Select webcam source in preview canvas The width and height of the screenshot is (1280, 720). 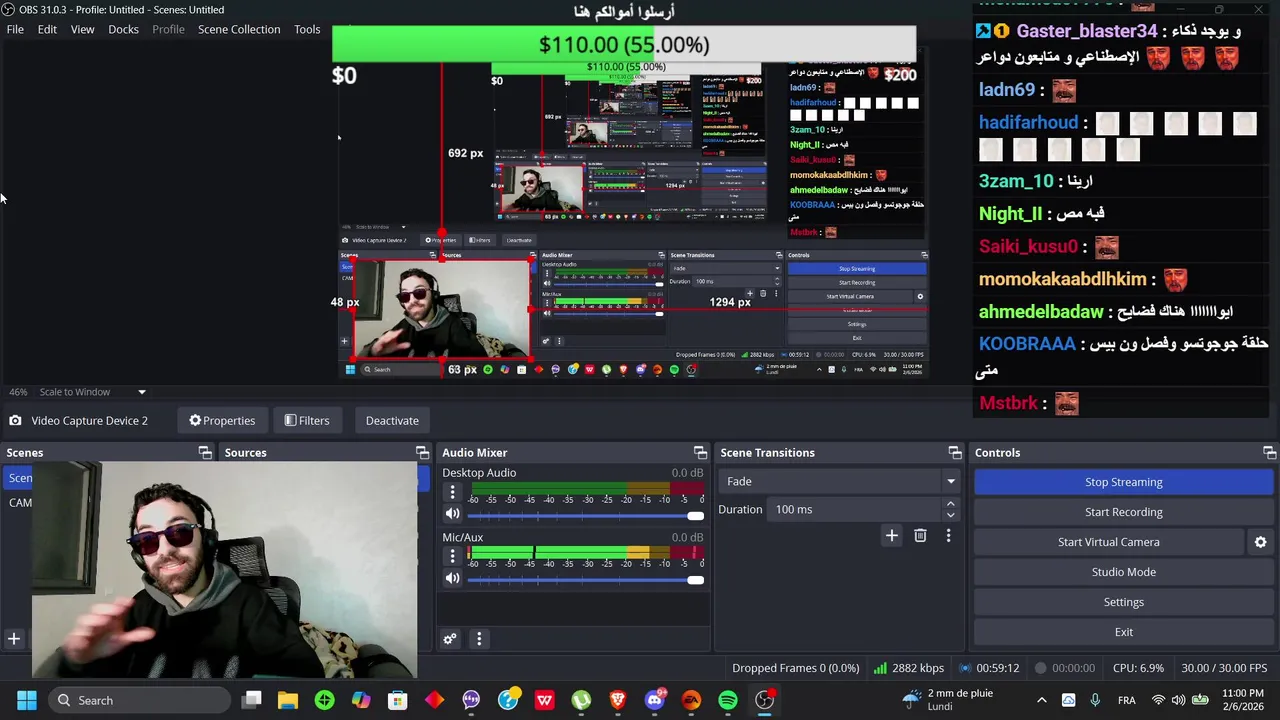pyautogui.click(x=441, y=309)
